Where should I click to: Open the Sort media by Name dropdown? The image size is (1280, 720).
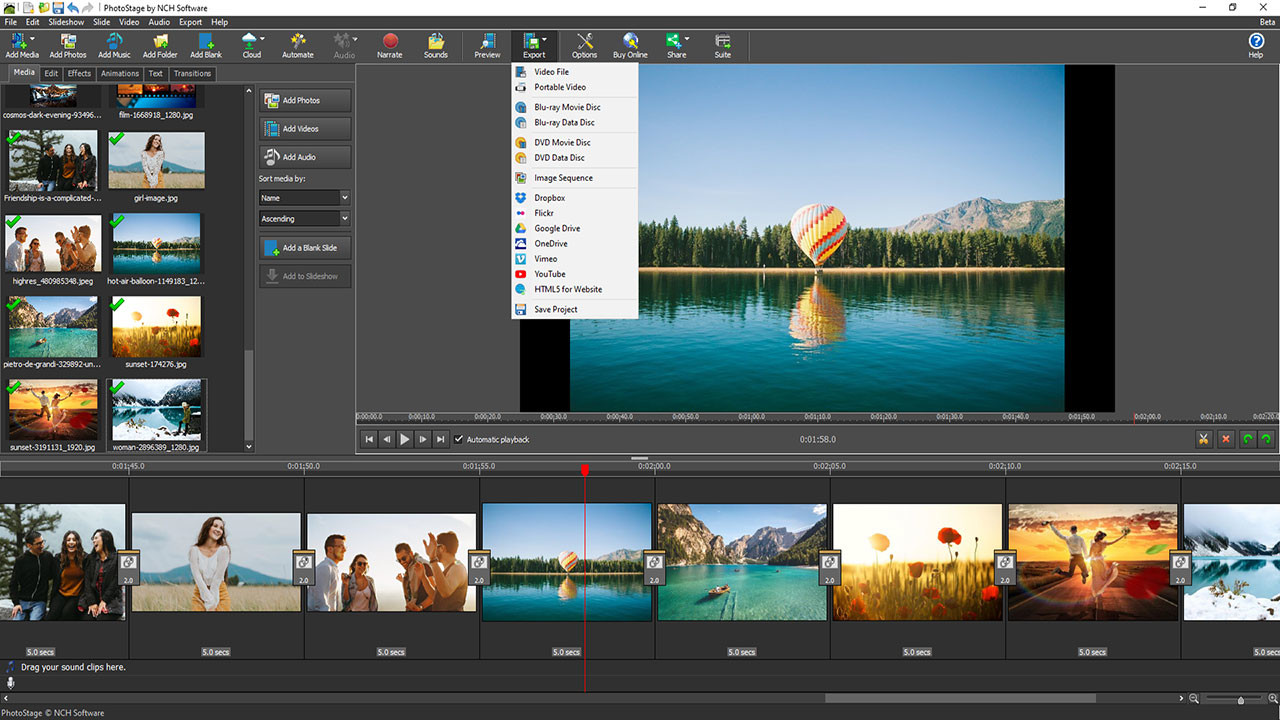click(303, 197)
